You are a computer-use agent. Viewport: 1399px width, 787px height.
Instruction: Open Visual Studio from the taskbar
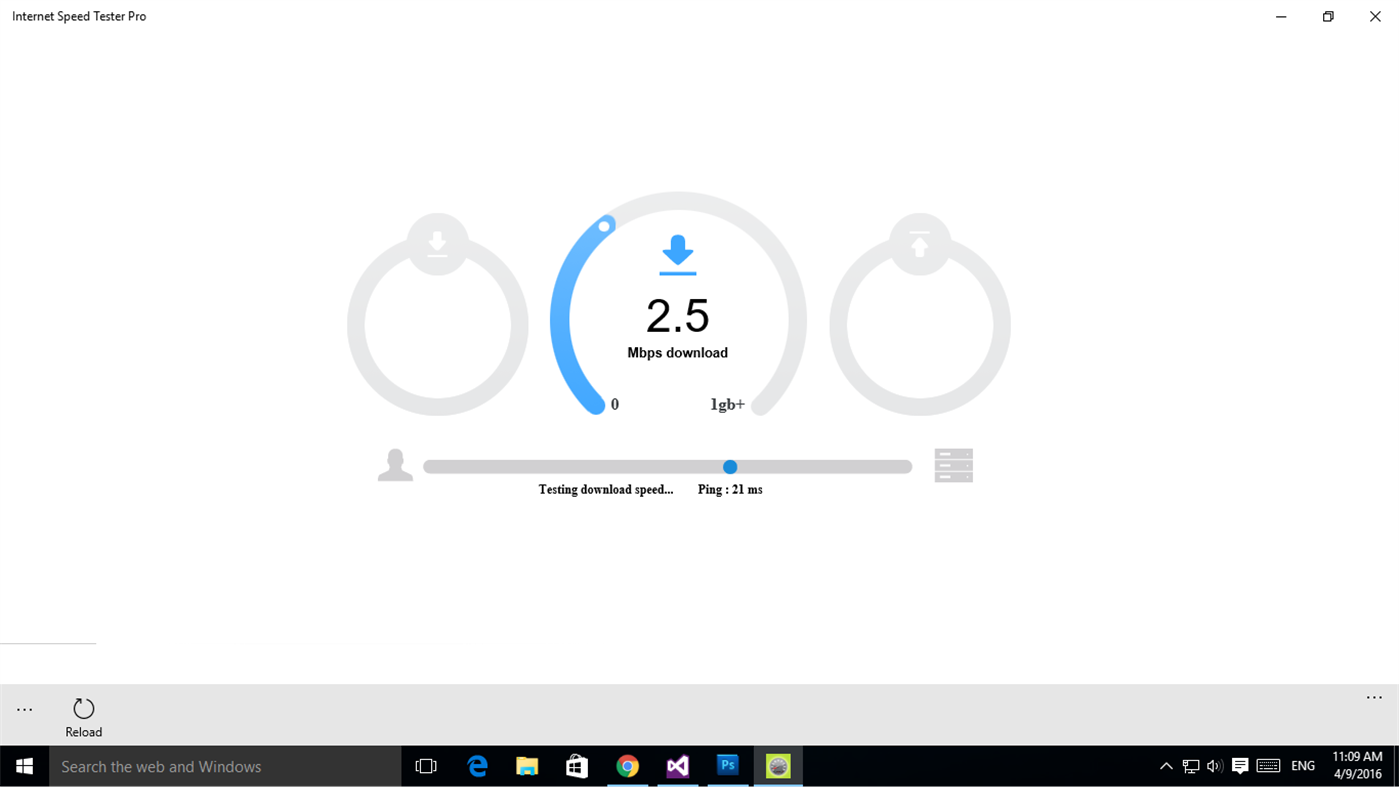677,765
